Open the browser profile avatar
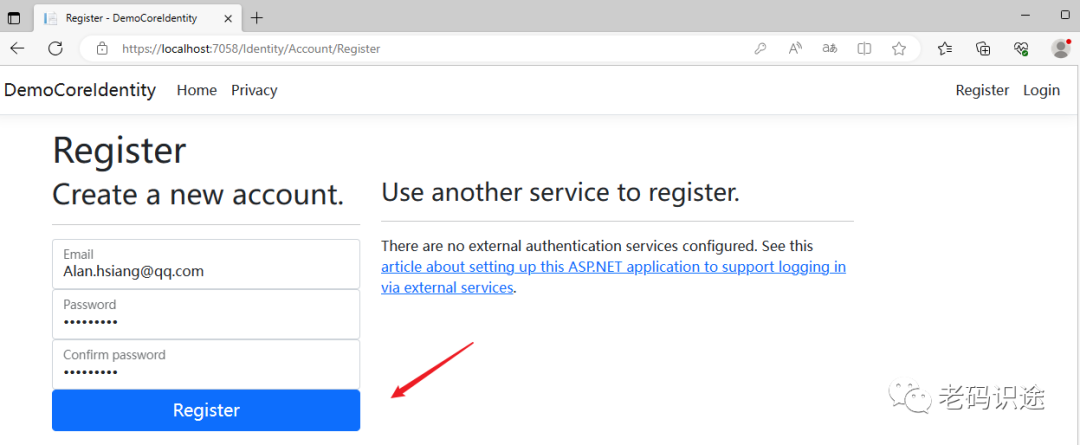The width and height of the screenshot is (1080, 445). (1060, 48)
